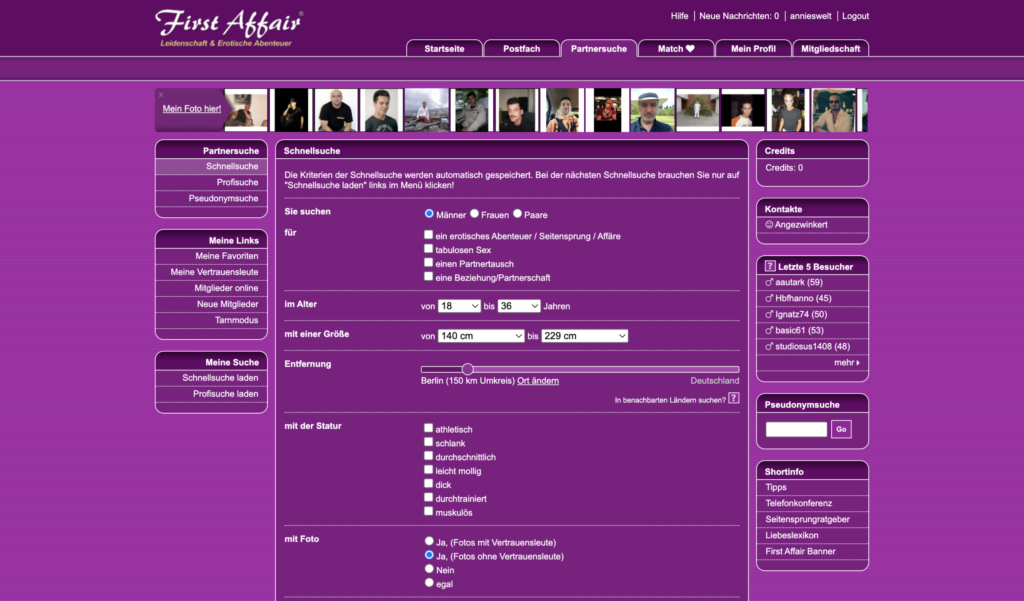
Task: Check the schlank build checkbox
Action: pos(428,442)
